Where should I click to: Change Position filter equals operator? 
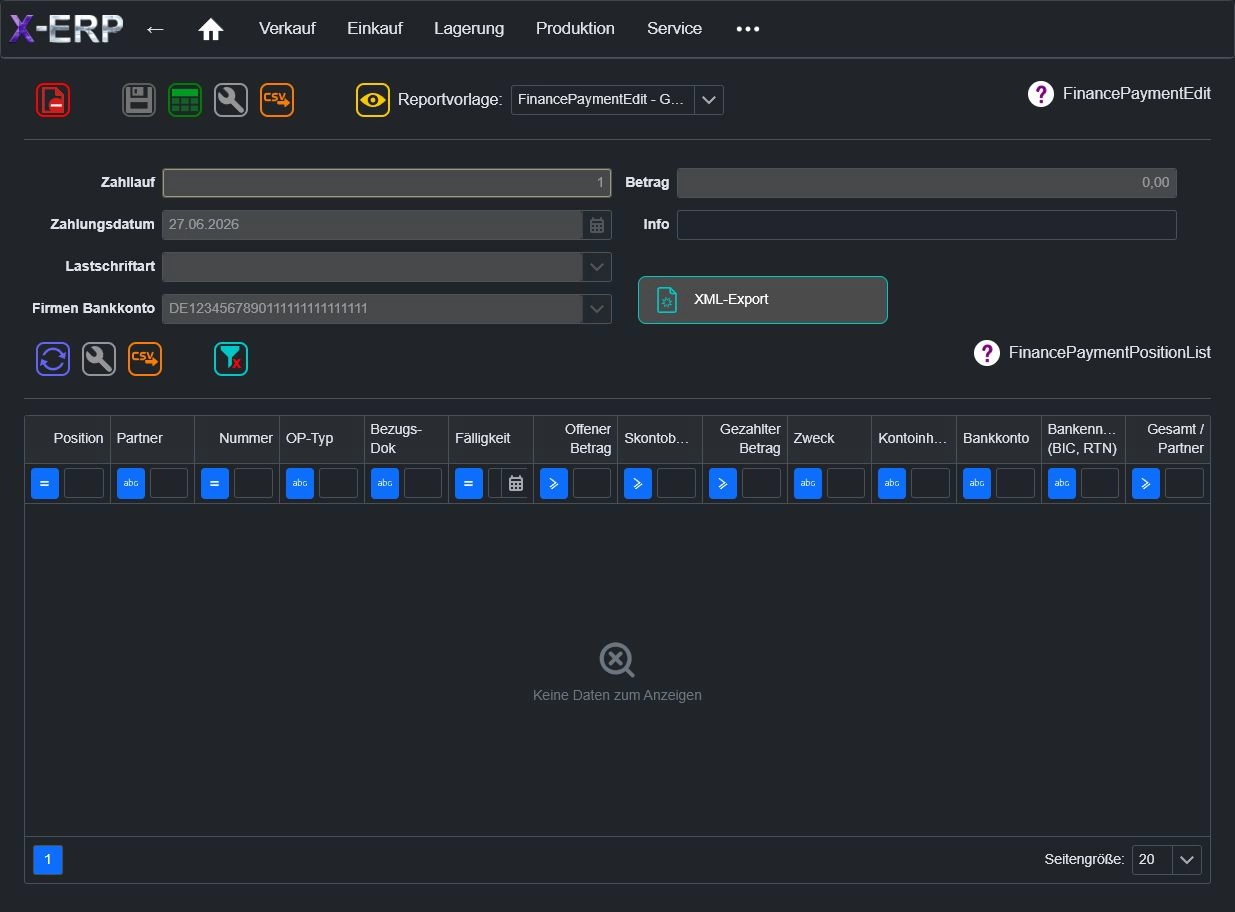[x=44, y=483]
